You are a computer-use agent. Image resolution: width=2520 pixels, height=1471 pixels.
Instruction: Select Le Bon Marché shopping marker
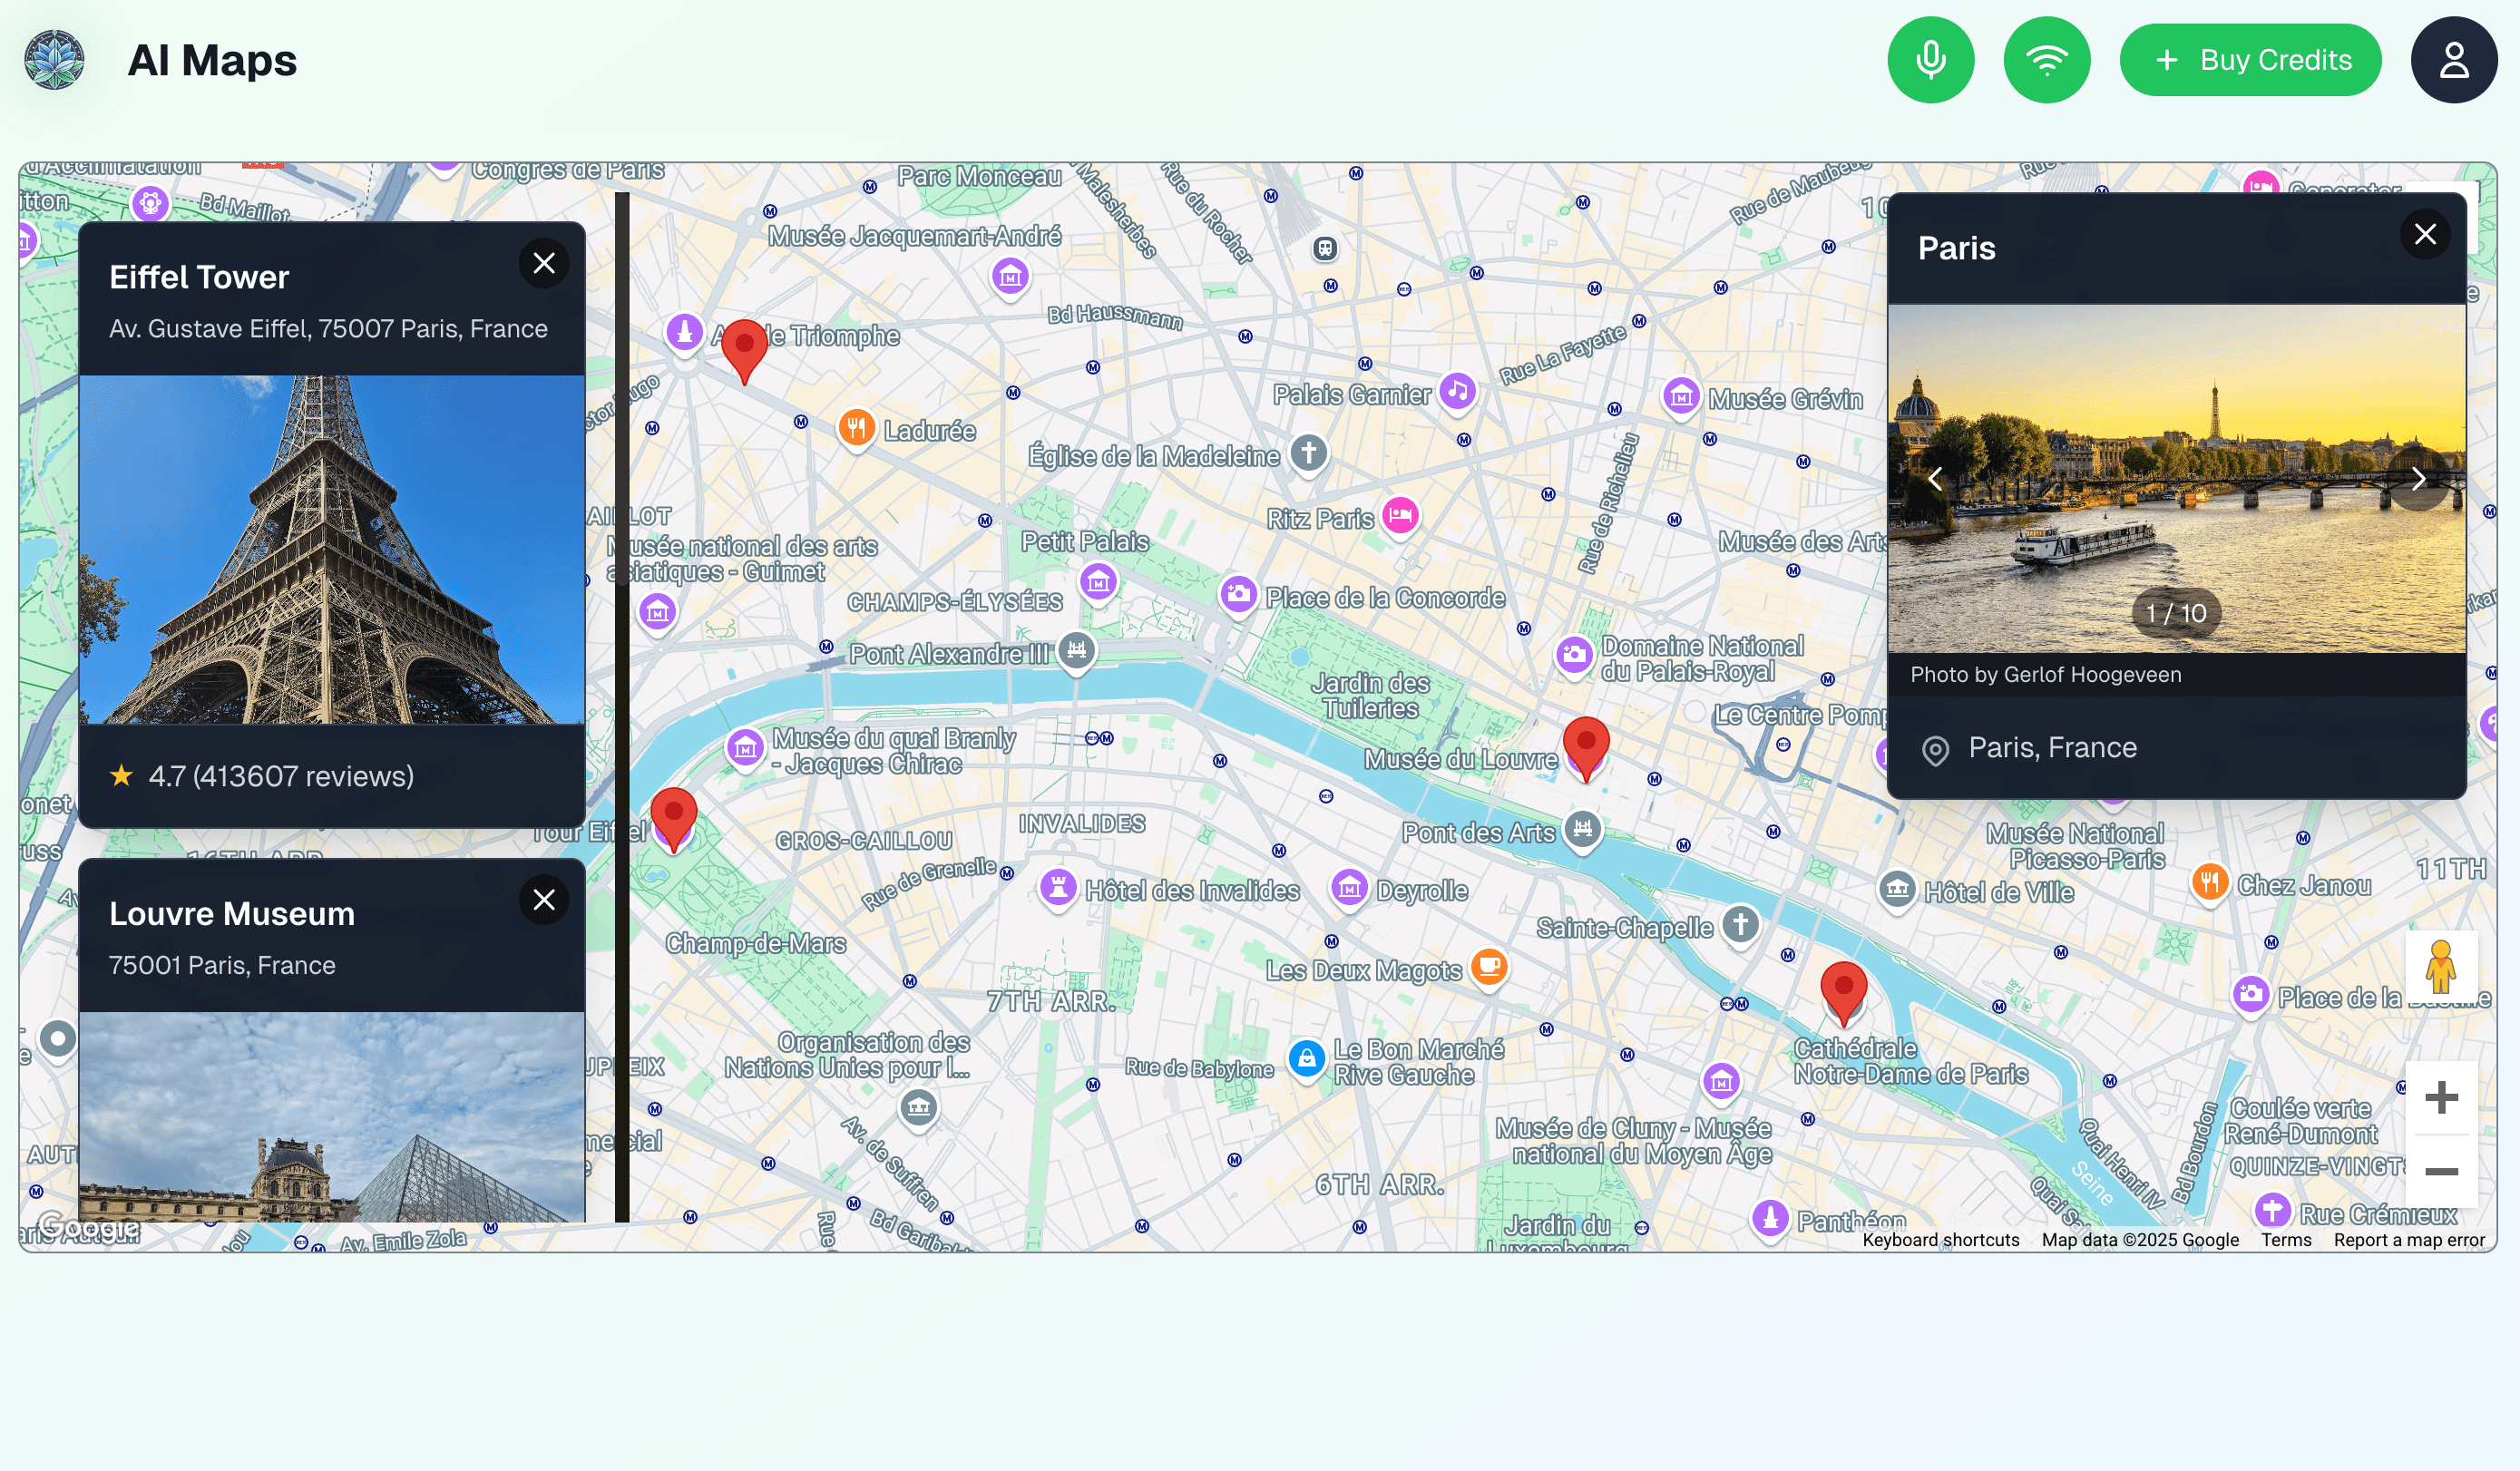1306,1059
